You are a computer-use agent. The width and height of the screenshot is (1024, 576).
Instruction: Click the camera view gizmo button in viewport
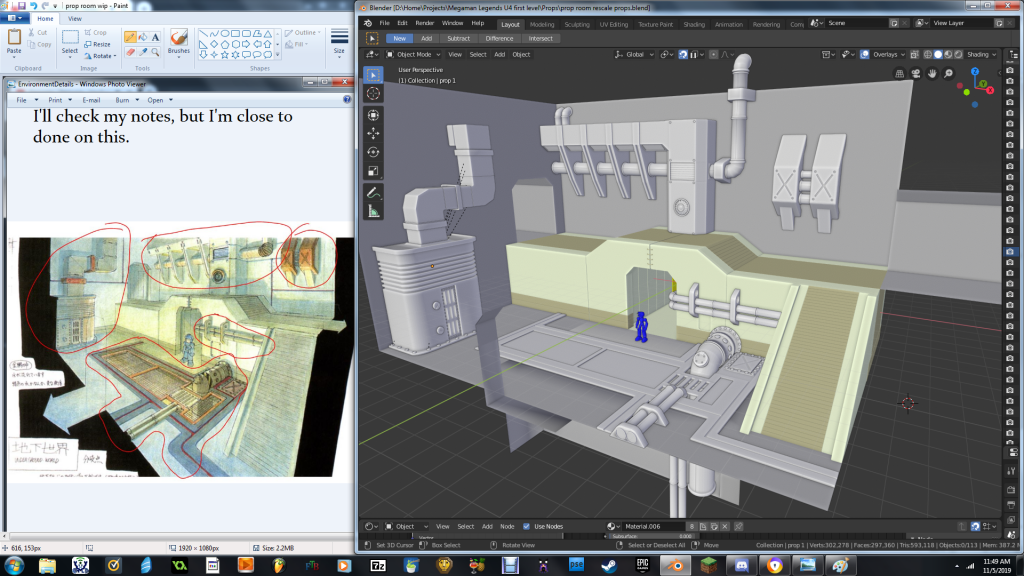pyautogui.click(x=916, y=74)
